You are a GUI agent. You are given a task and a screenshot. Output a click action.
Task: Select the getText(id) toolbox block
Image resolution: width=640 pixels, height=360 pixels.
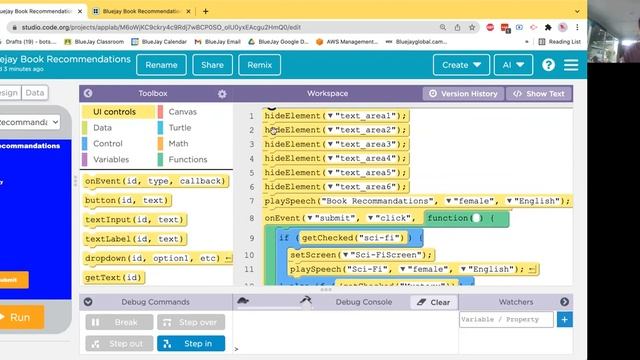coord(114,278)
